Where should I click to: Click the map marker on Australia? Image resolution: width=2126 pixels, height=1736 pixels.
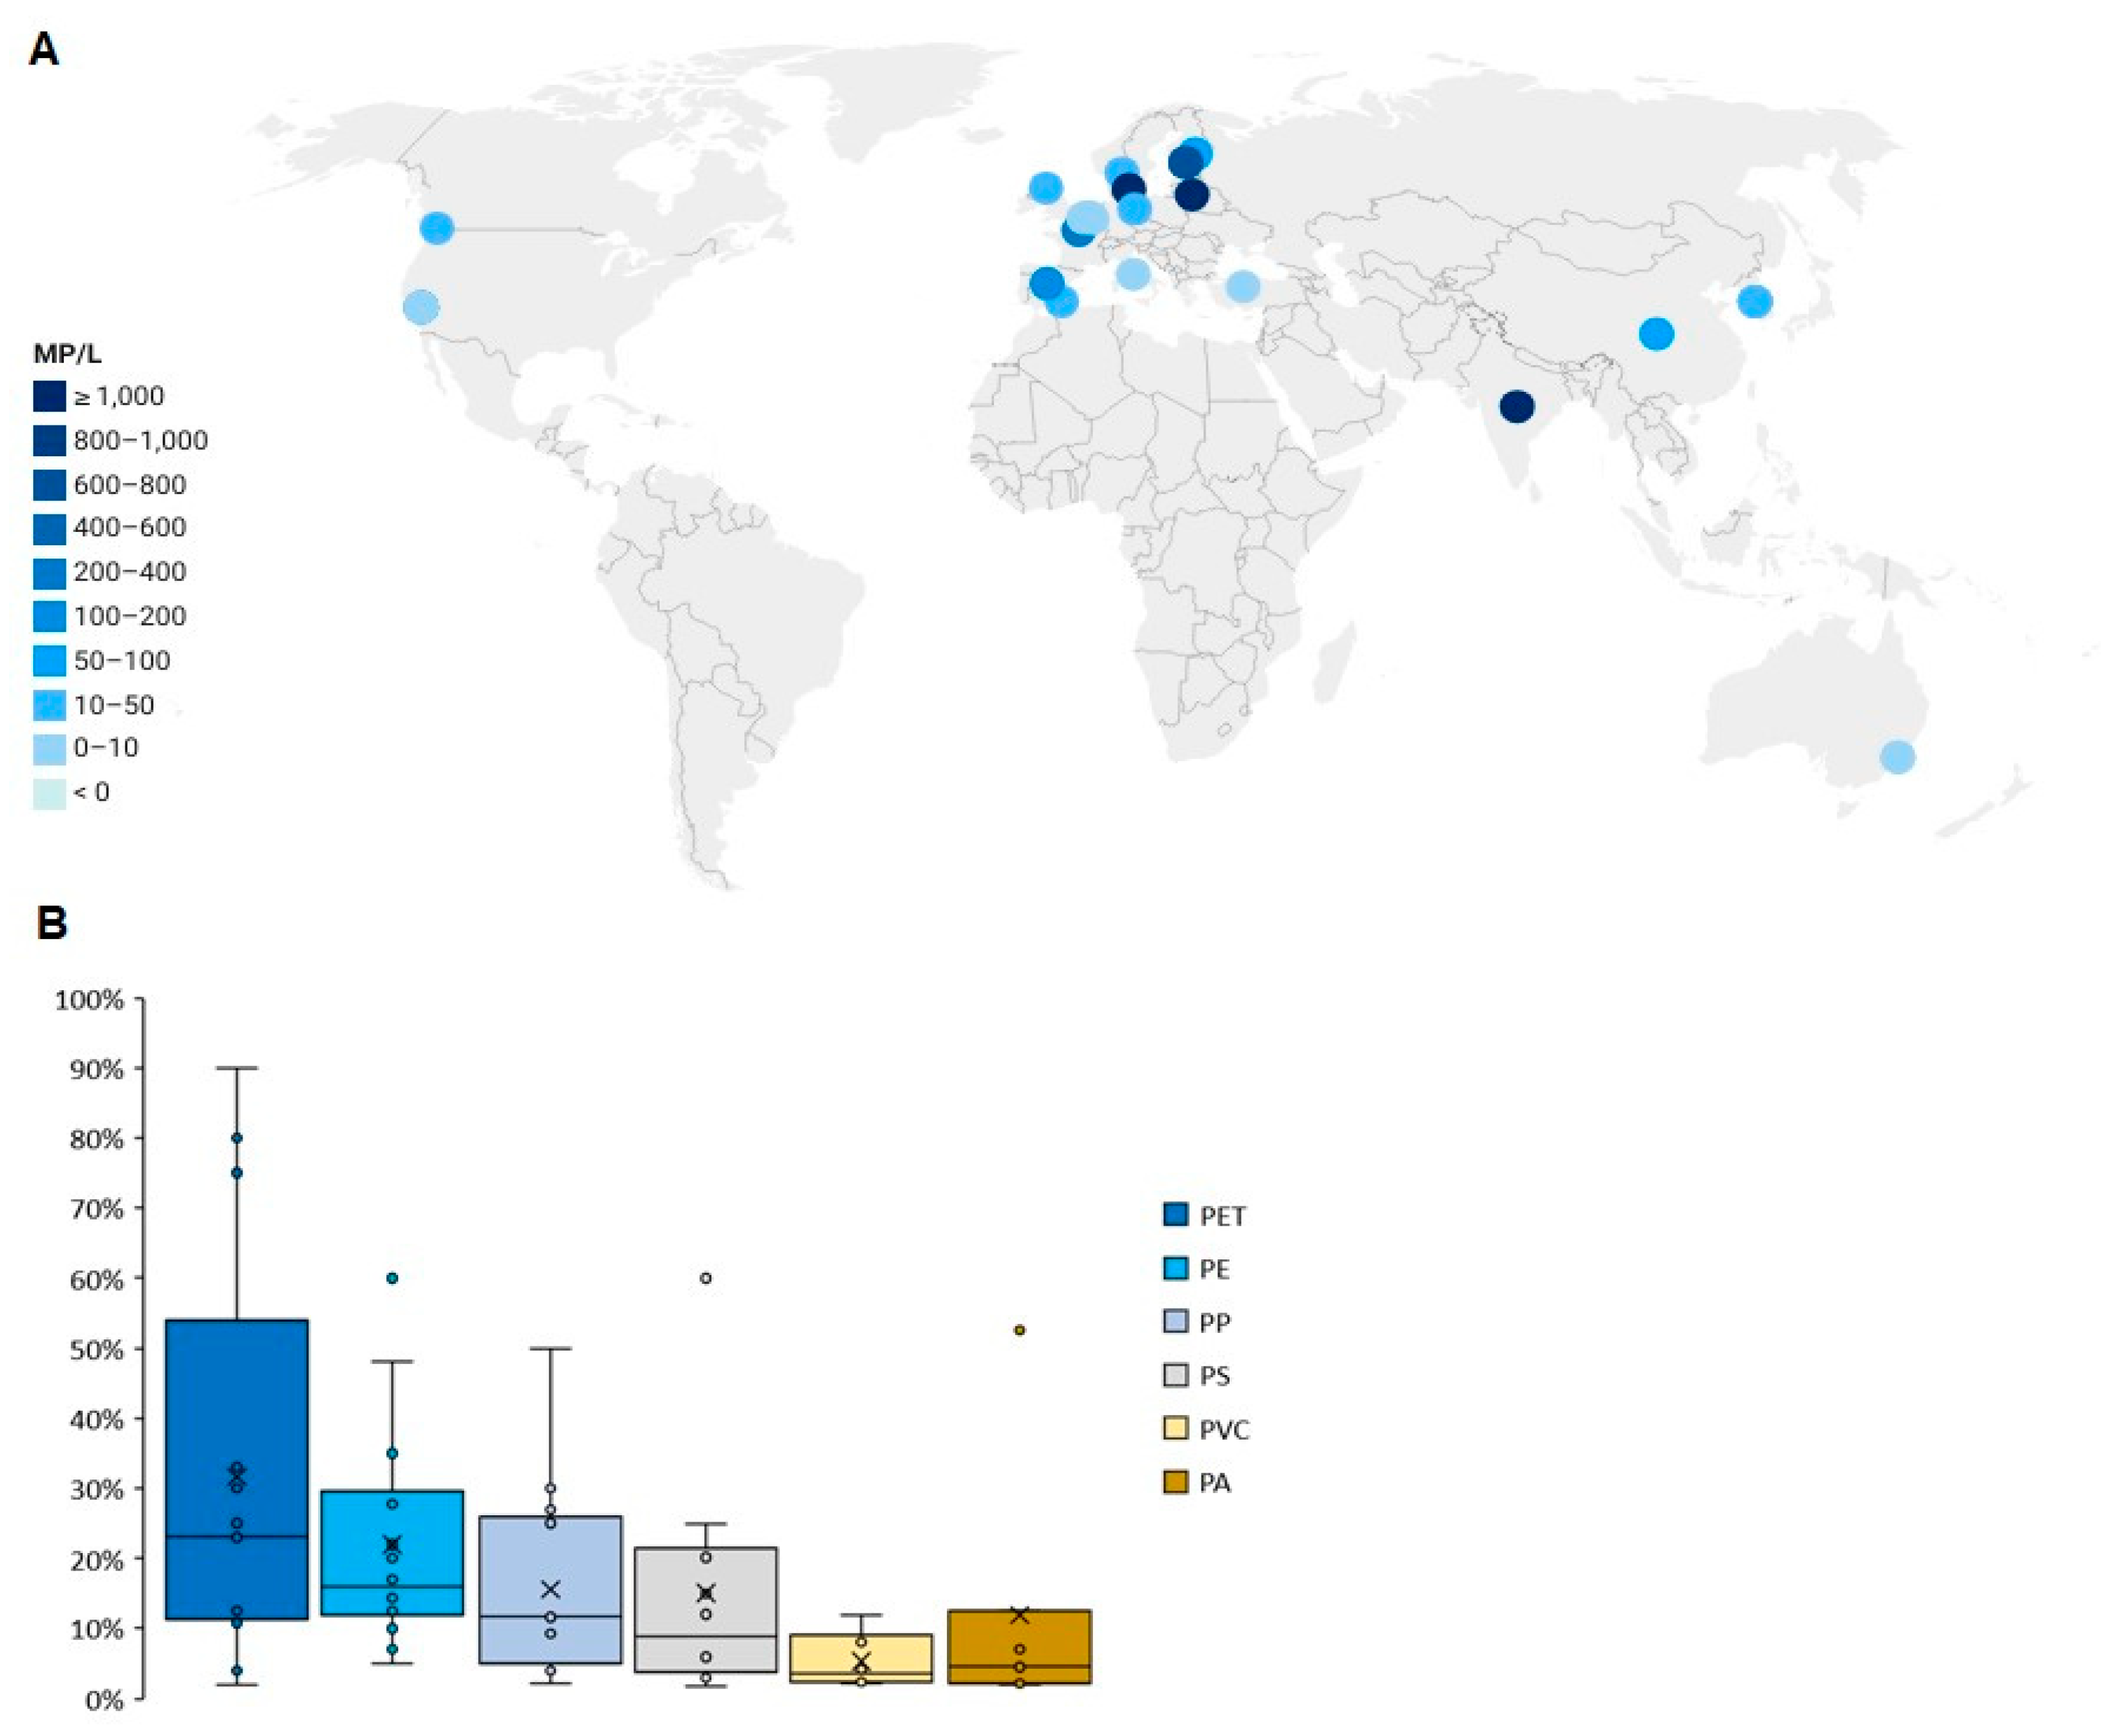coord(1897,757)
